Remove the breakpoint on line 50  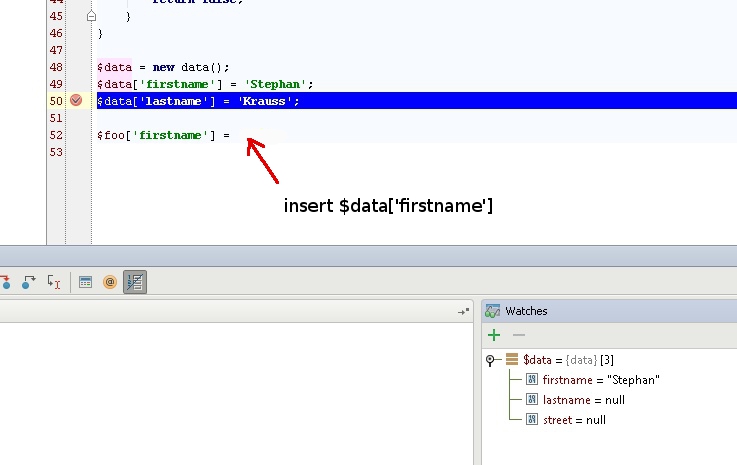tap(76, 100)
